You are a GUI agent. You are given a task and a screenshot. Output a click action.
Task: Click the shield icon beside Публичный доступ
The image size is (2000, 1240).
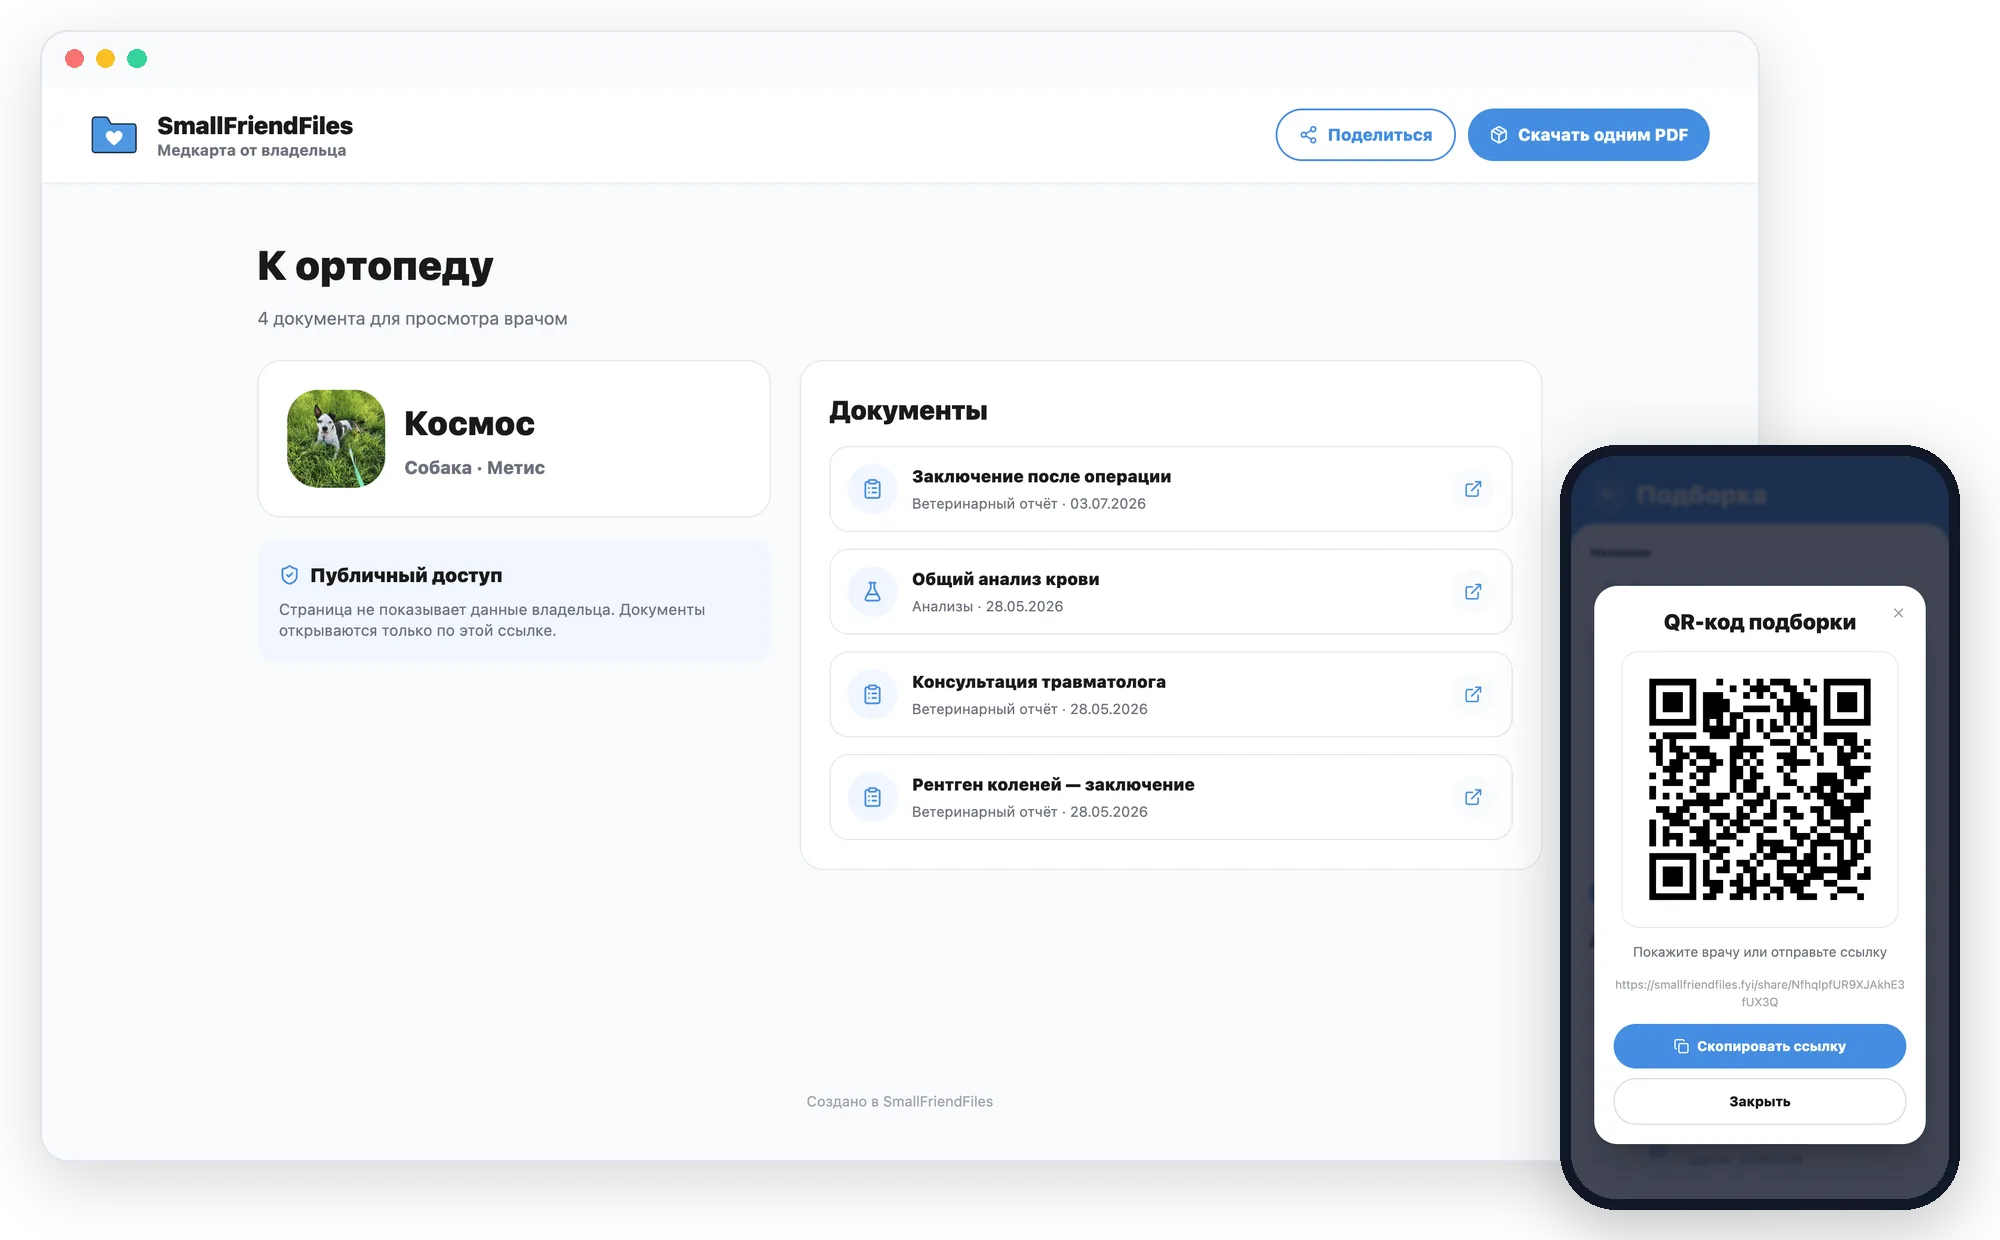click(289, 575)
